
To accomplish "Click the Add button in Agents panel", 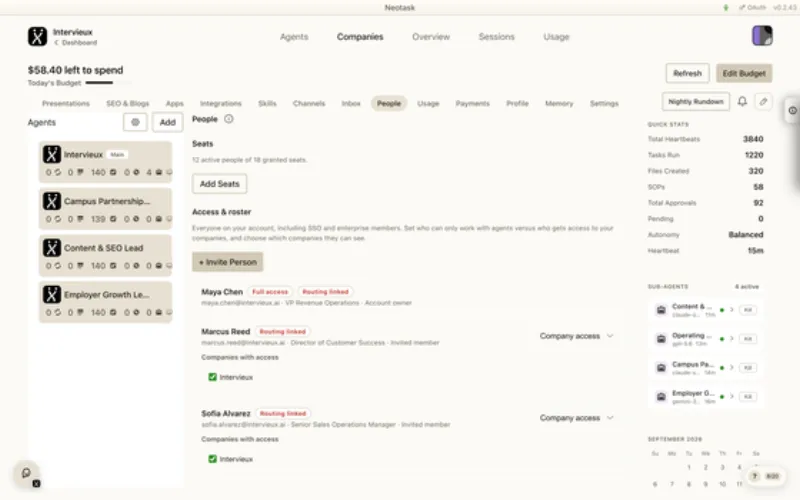I will [x=167, y=122].
